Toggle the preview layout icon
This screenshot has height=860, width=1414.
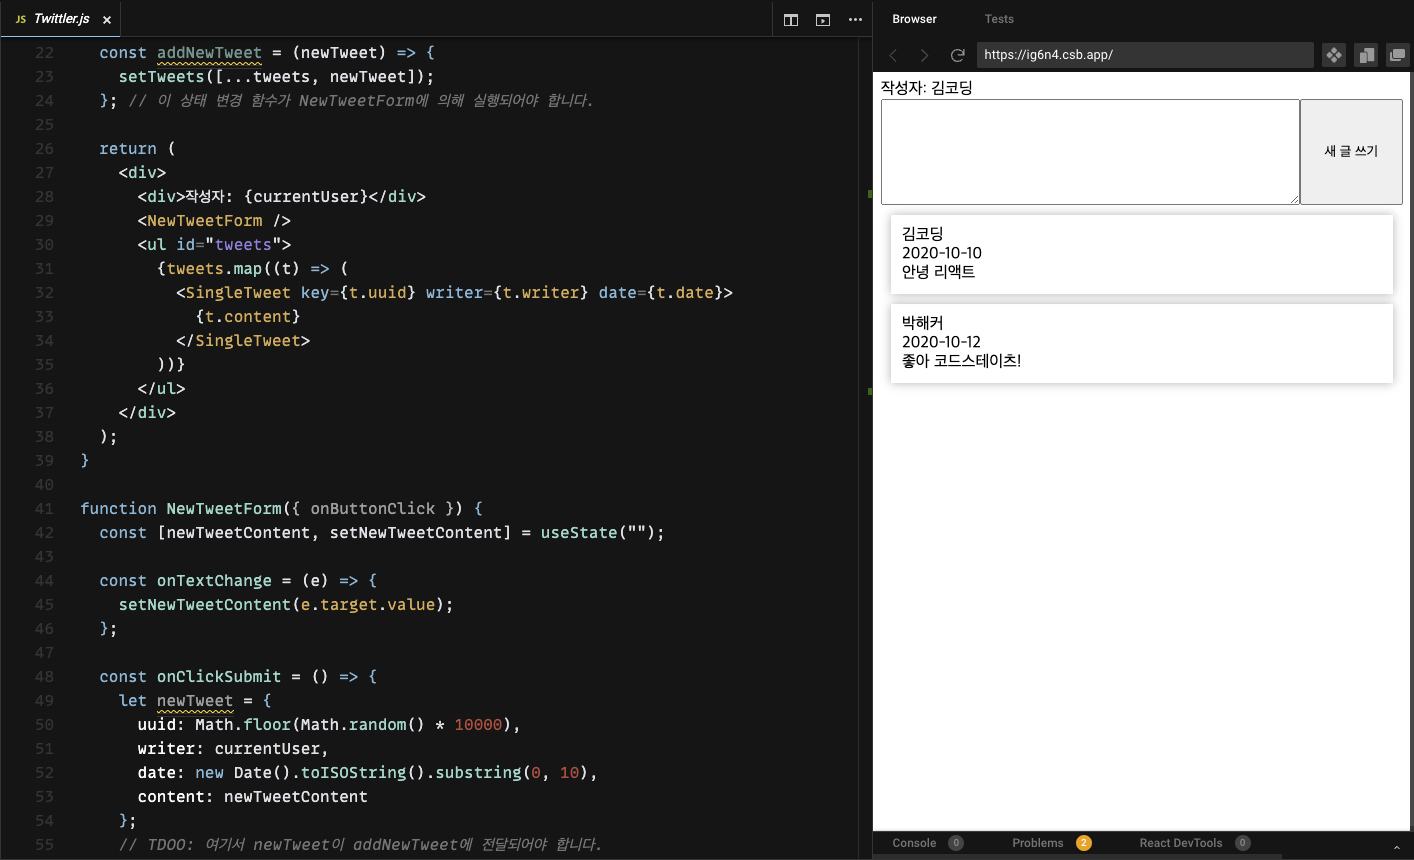point(823,20)
